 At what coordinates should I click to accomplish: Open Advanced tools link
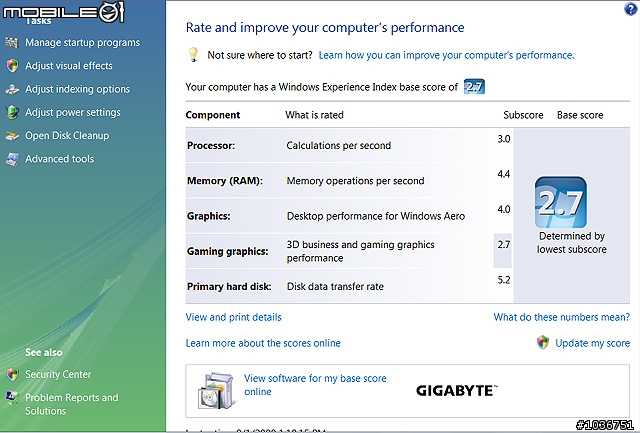coord(60,159)
